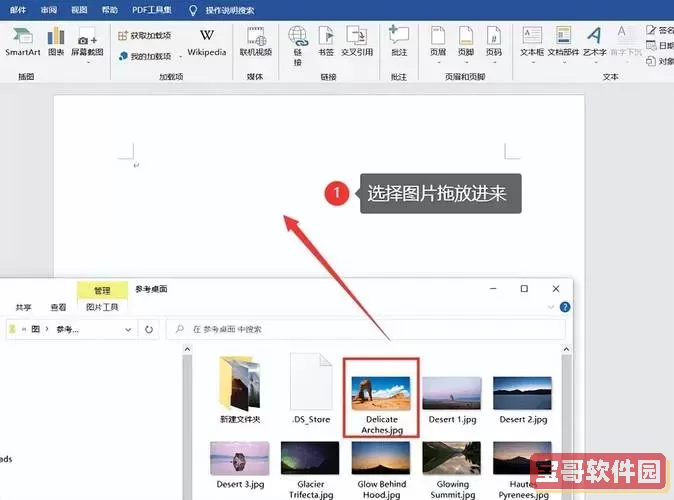
Task: Expand the Header (页眉) dropdown arrow
Action: [x=438, y=62]
